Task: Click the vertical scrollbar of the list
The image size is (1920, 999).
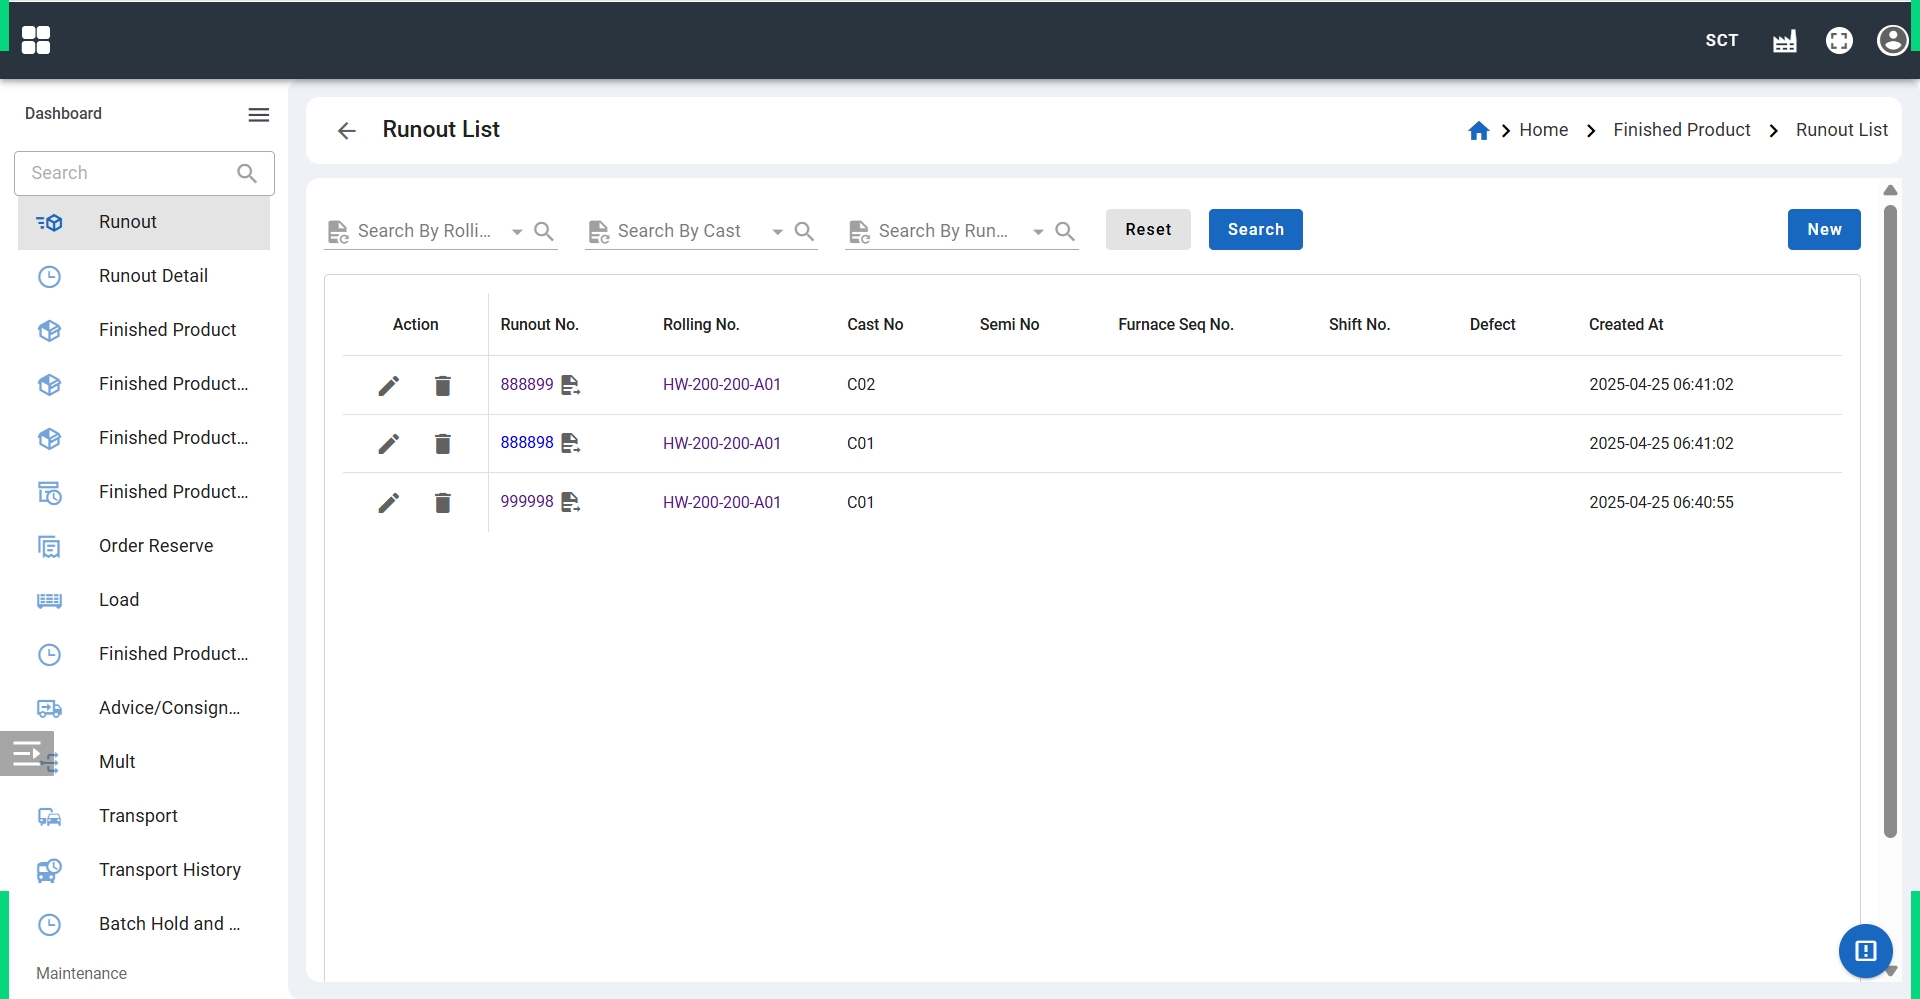Action: coord(1890,520)
